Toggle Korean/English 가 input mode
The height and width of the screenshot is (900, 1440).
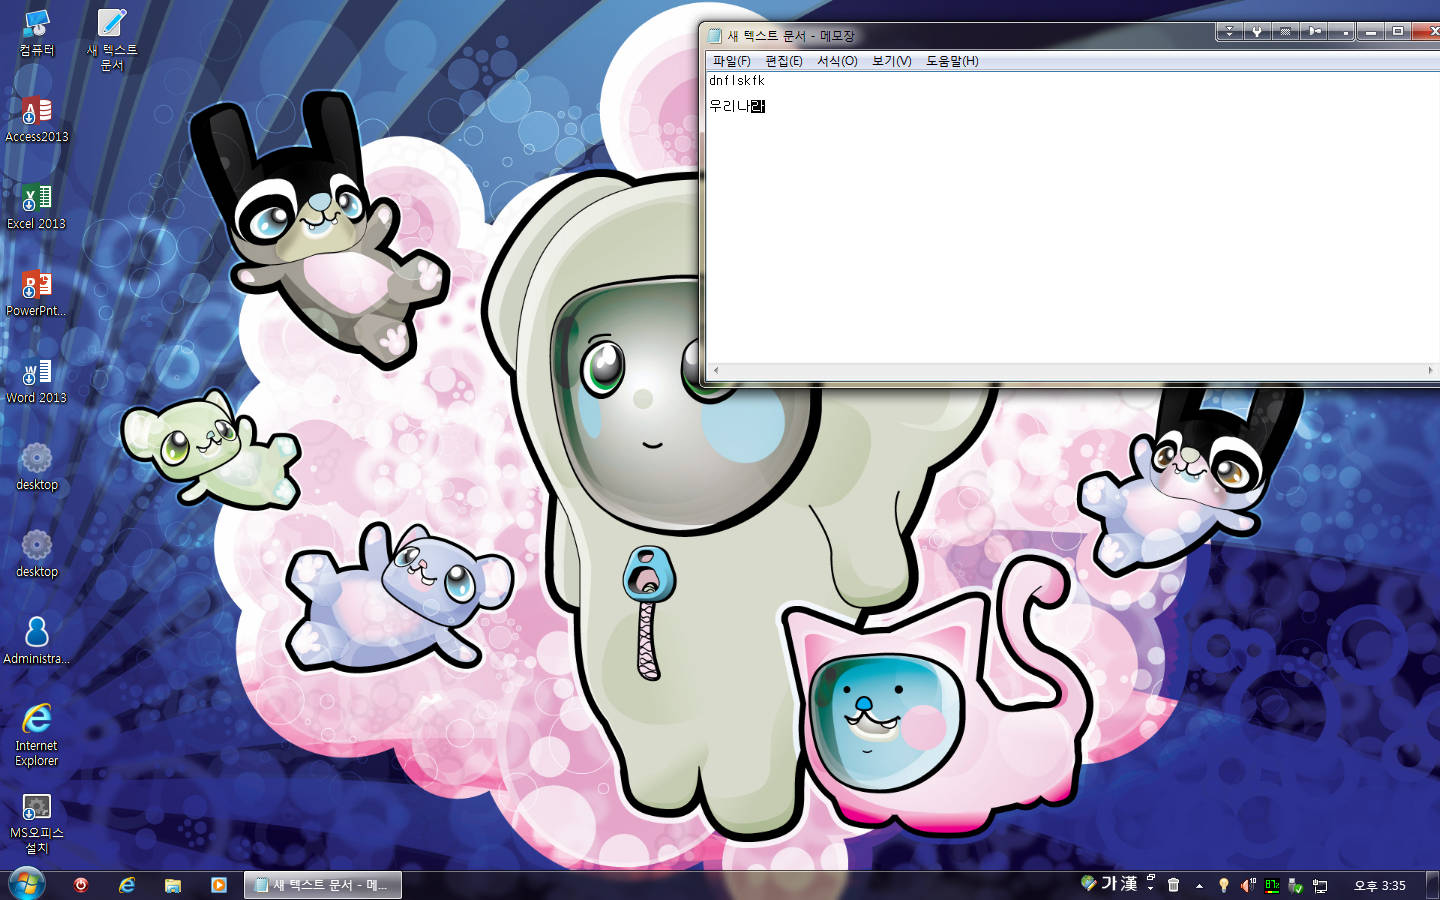[1109, 884]
